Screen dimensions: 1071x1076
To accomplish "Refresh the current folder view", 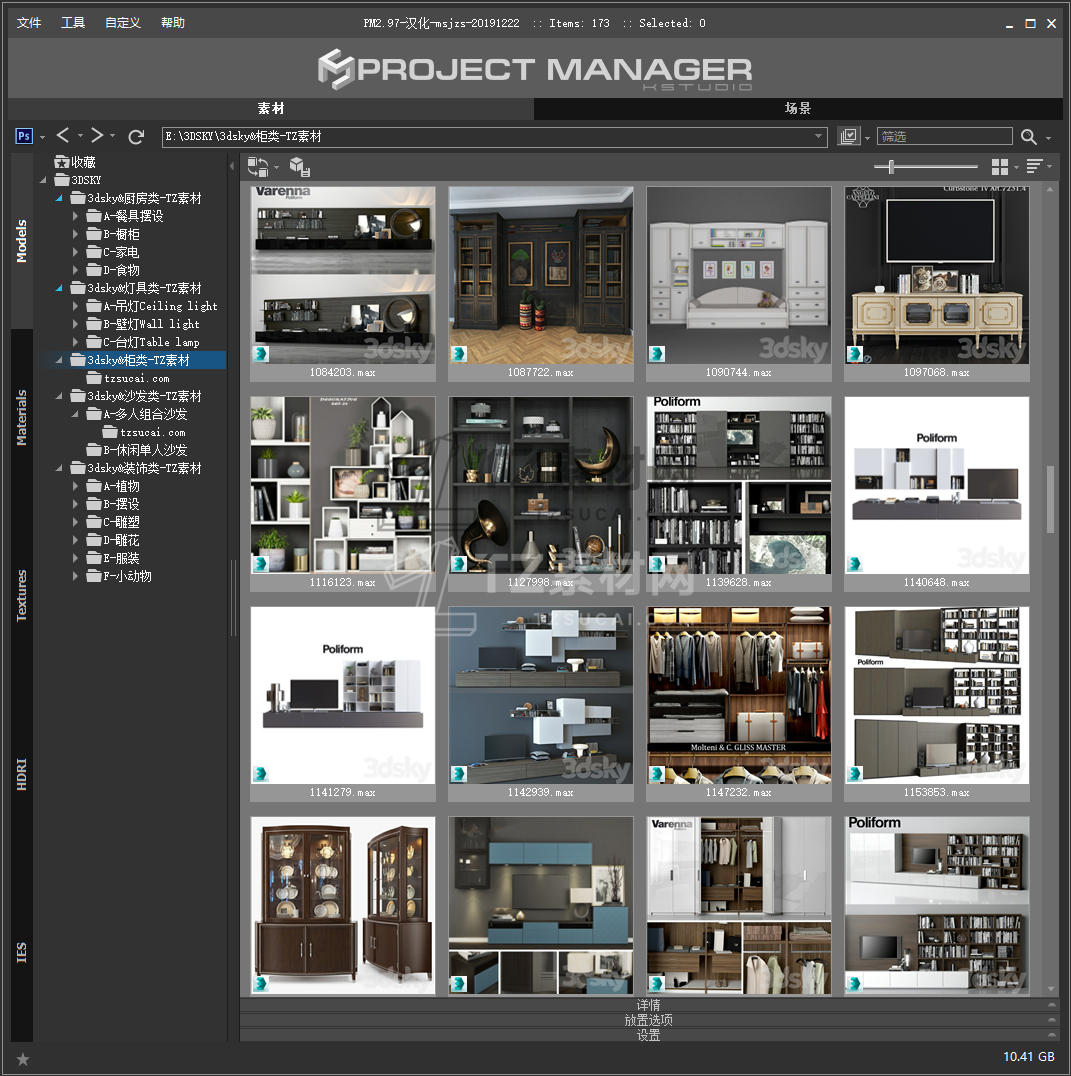I will pos(137,136).
